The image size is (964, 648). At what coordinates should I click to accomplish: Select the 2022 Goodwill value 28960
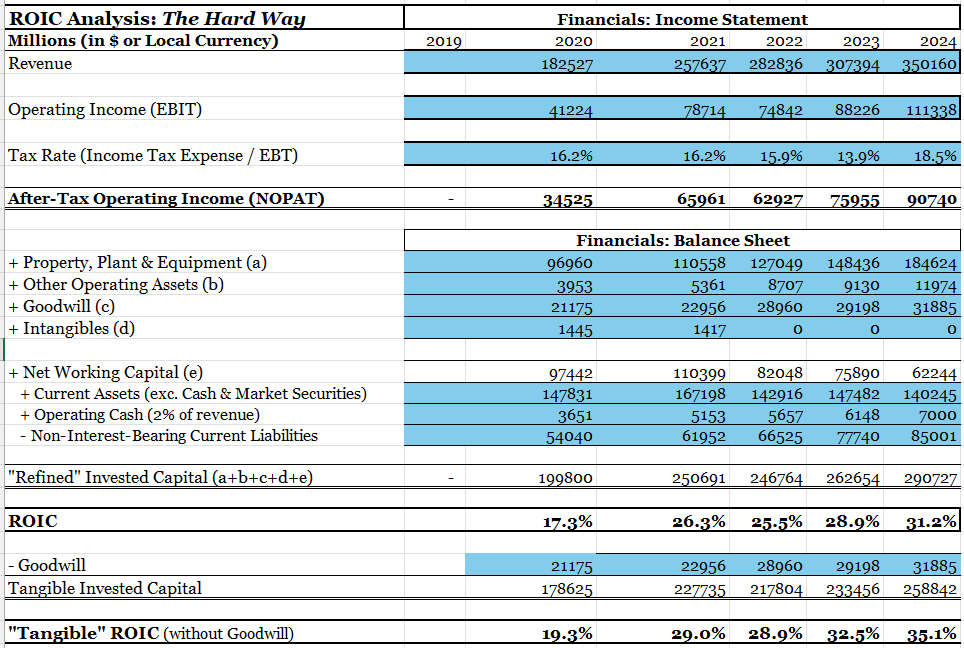(x=780, y=306)
